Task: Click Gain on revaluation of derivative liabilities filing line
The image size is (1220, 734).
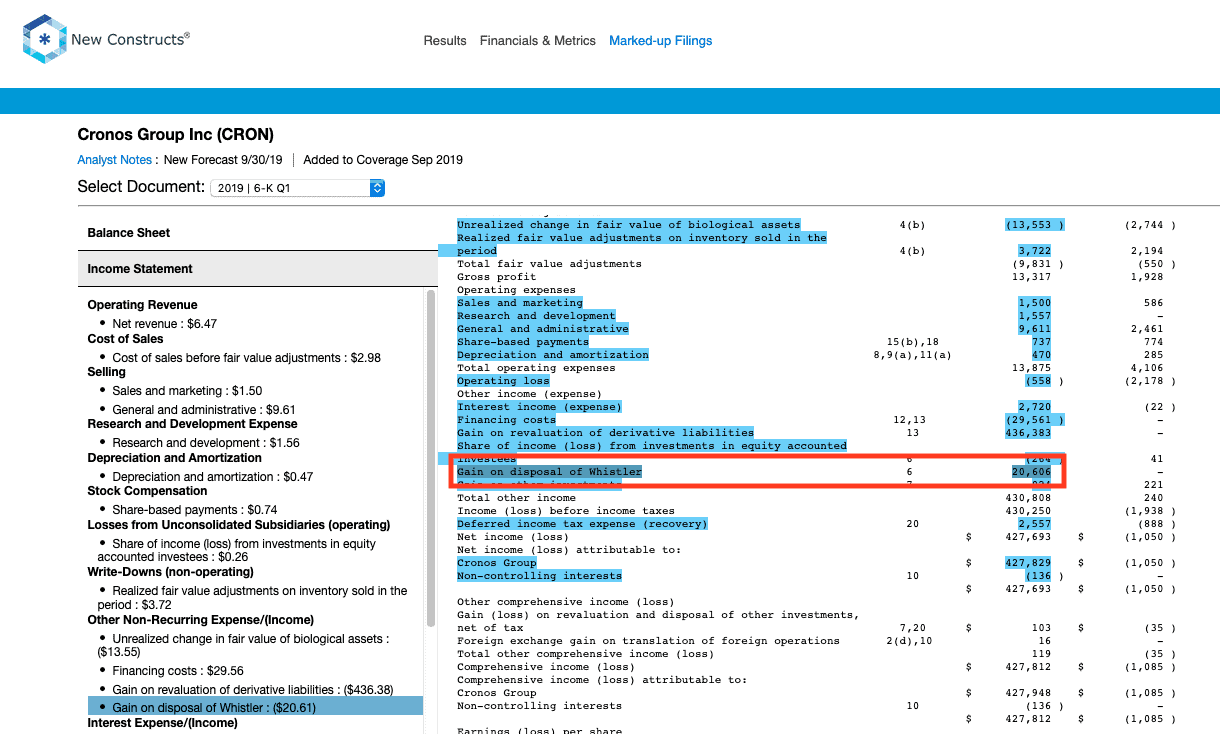Action: 605,433
